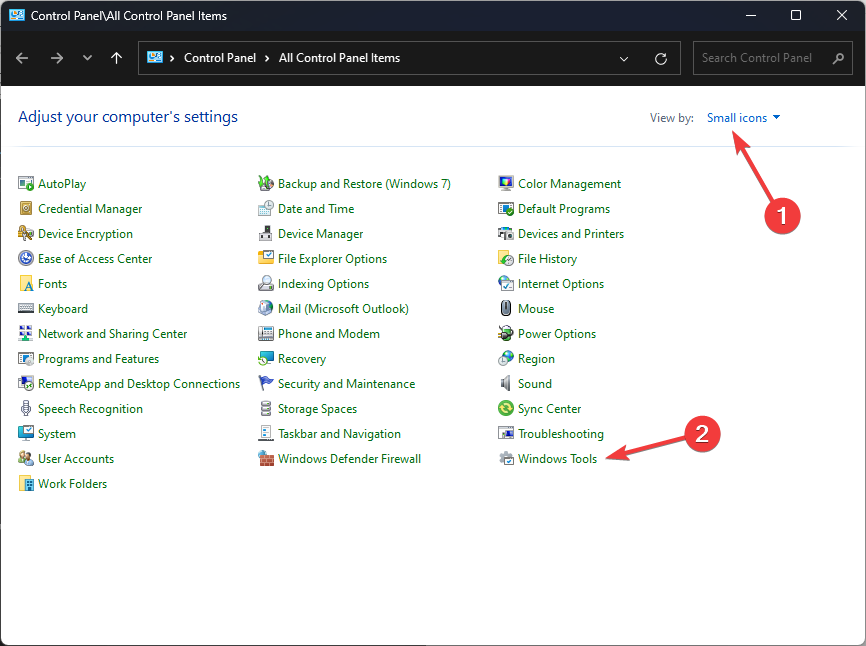Open the Taskbar and Navigation link
Viewport: 866px width, 646px height.
339,434
